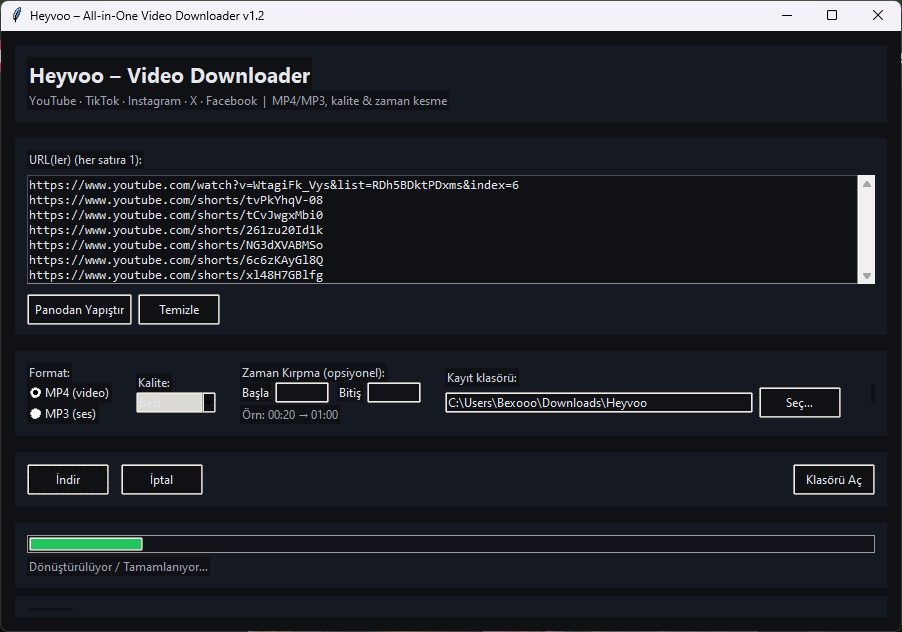Click the URL list scroll down arrow

point(866,275)
